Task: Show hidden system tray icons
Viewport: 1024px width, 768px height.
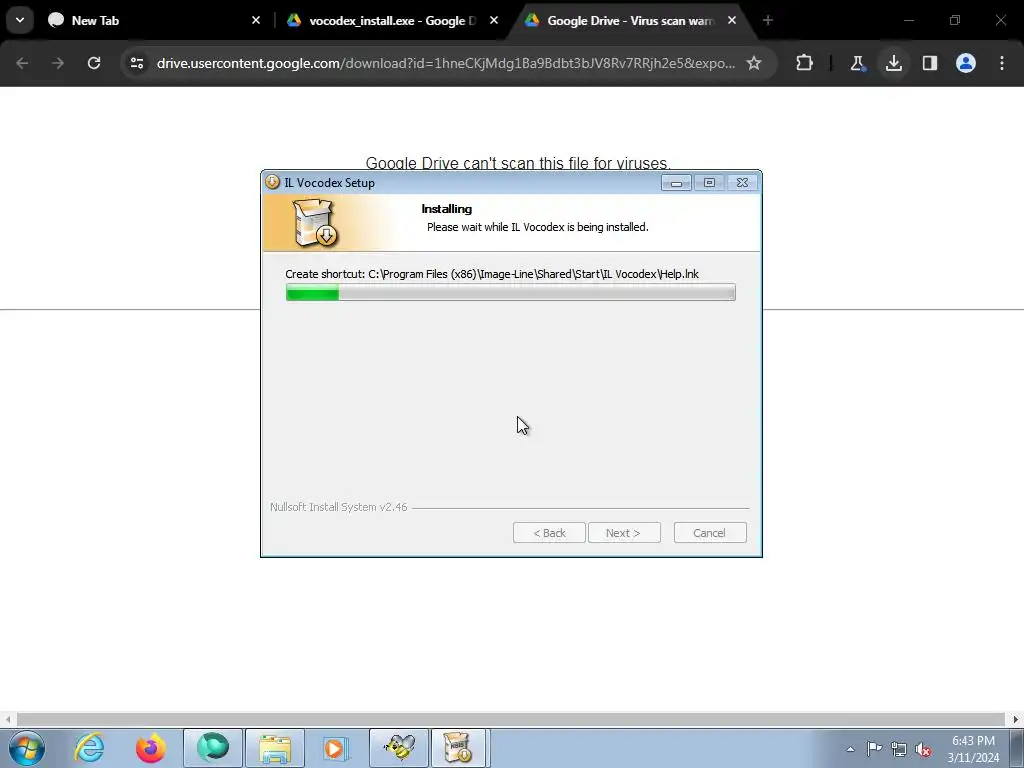Action: click(850, 749)
